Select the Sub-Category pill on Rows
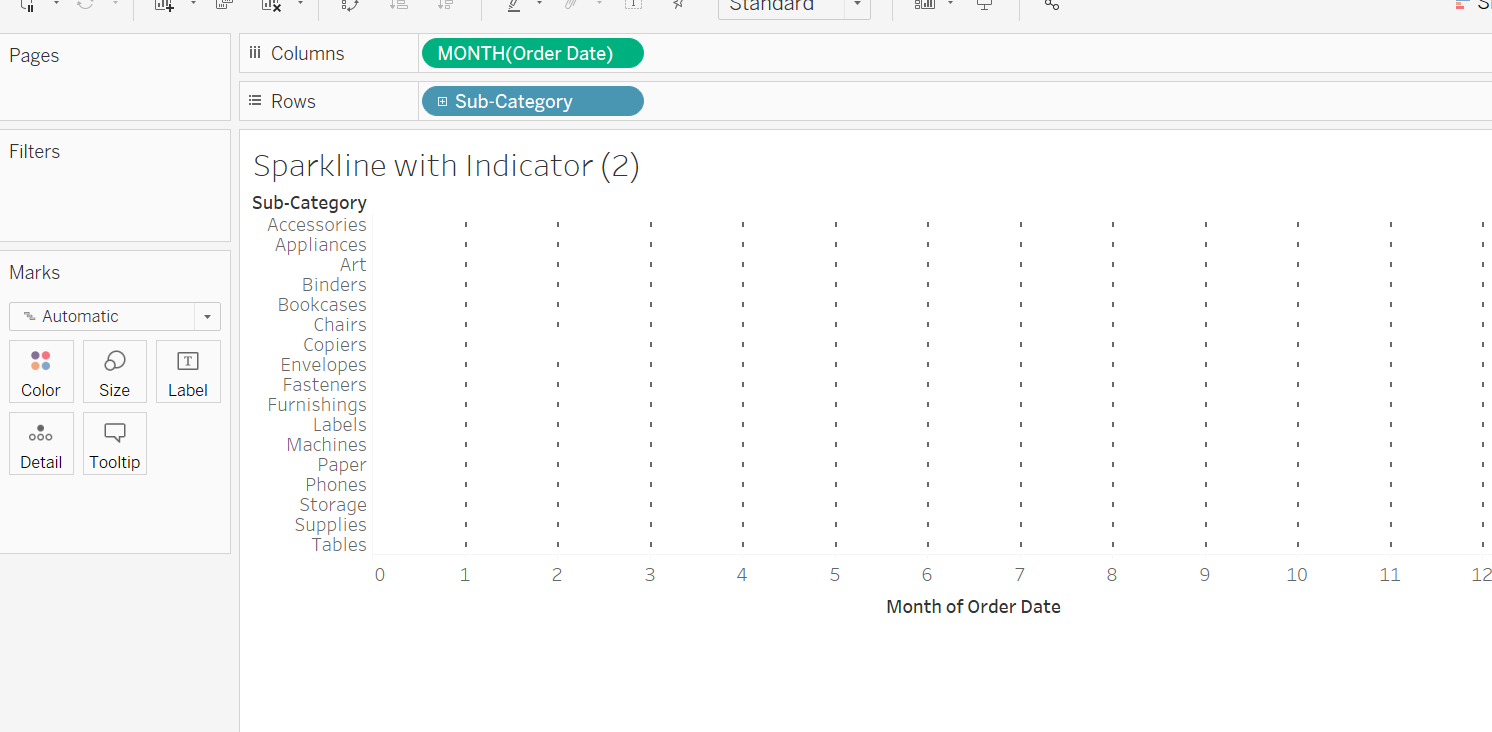The width and height of the screenshot is (1492, 732). click(x=533, y=101)
